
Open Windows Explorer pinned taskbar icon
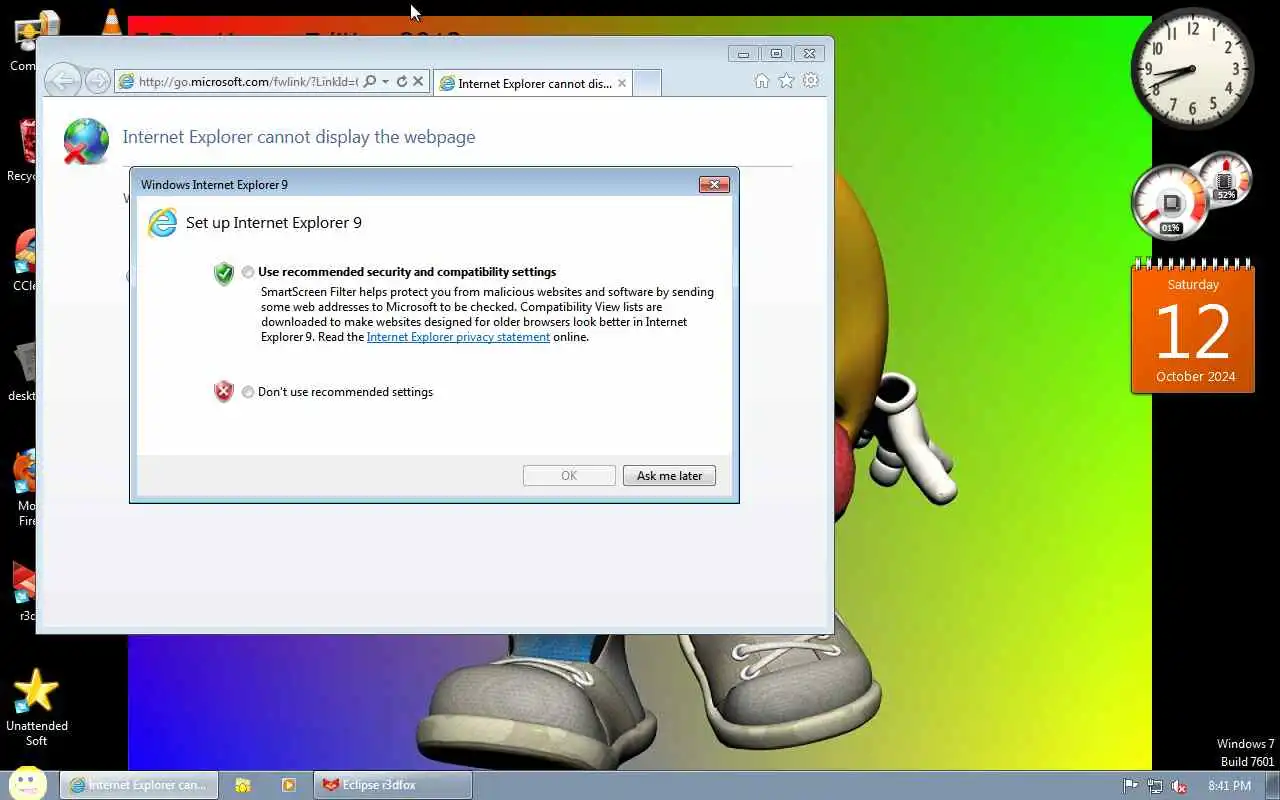243,785
